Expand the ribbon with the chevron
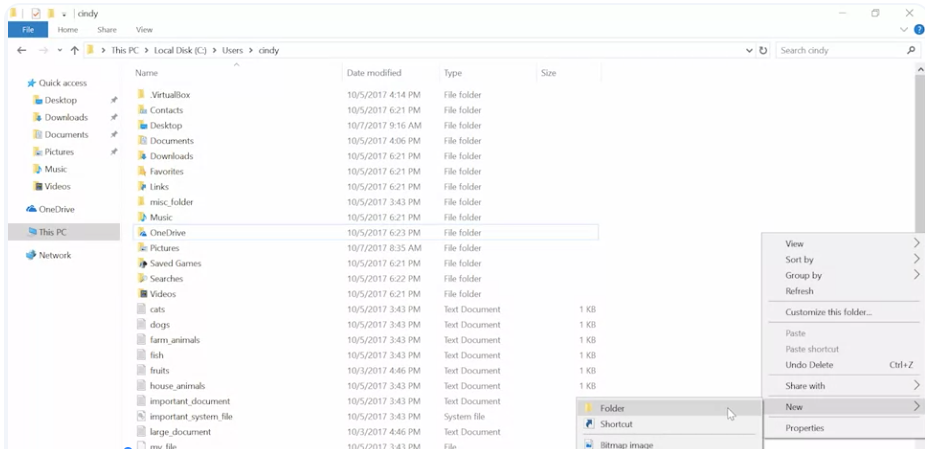This screenshot has height=449, width=925. [904, 30]
